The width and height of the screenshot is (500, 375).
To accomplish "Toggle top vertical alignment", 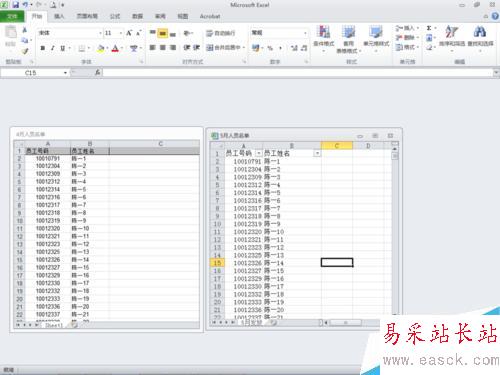I will click(152, 33).
